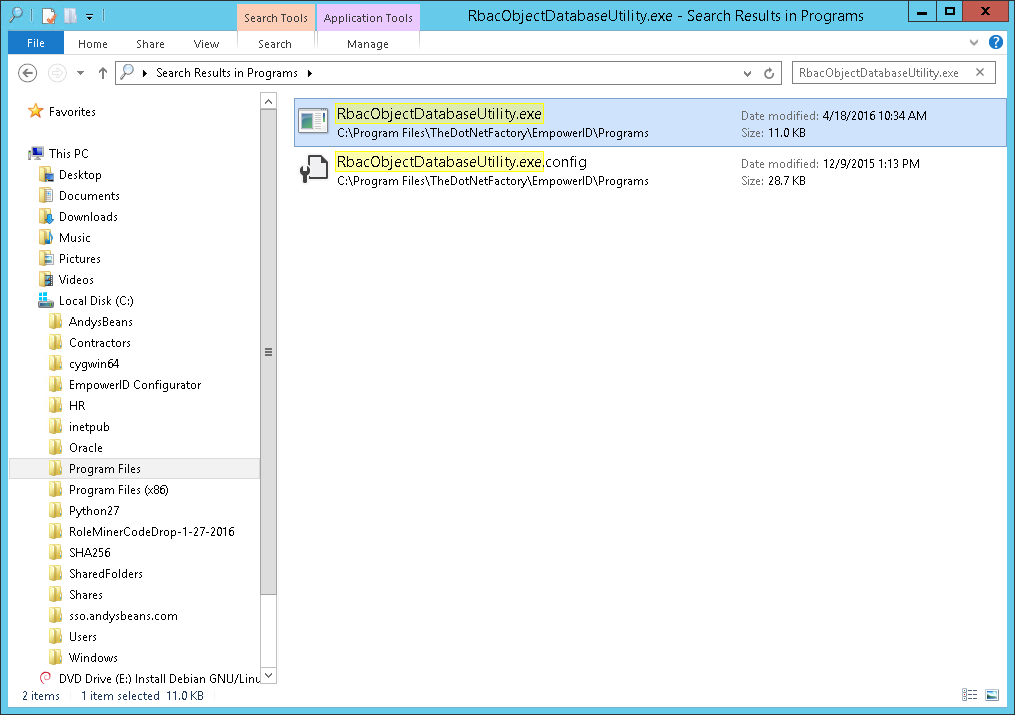The width and height of the screenshot is (1015, 715).
Task: Select the details view icon in status bar
Action: point(970,695)
